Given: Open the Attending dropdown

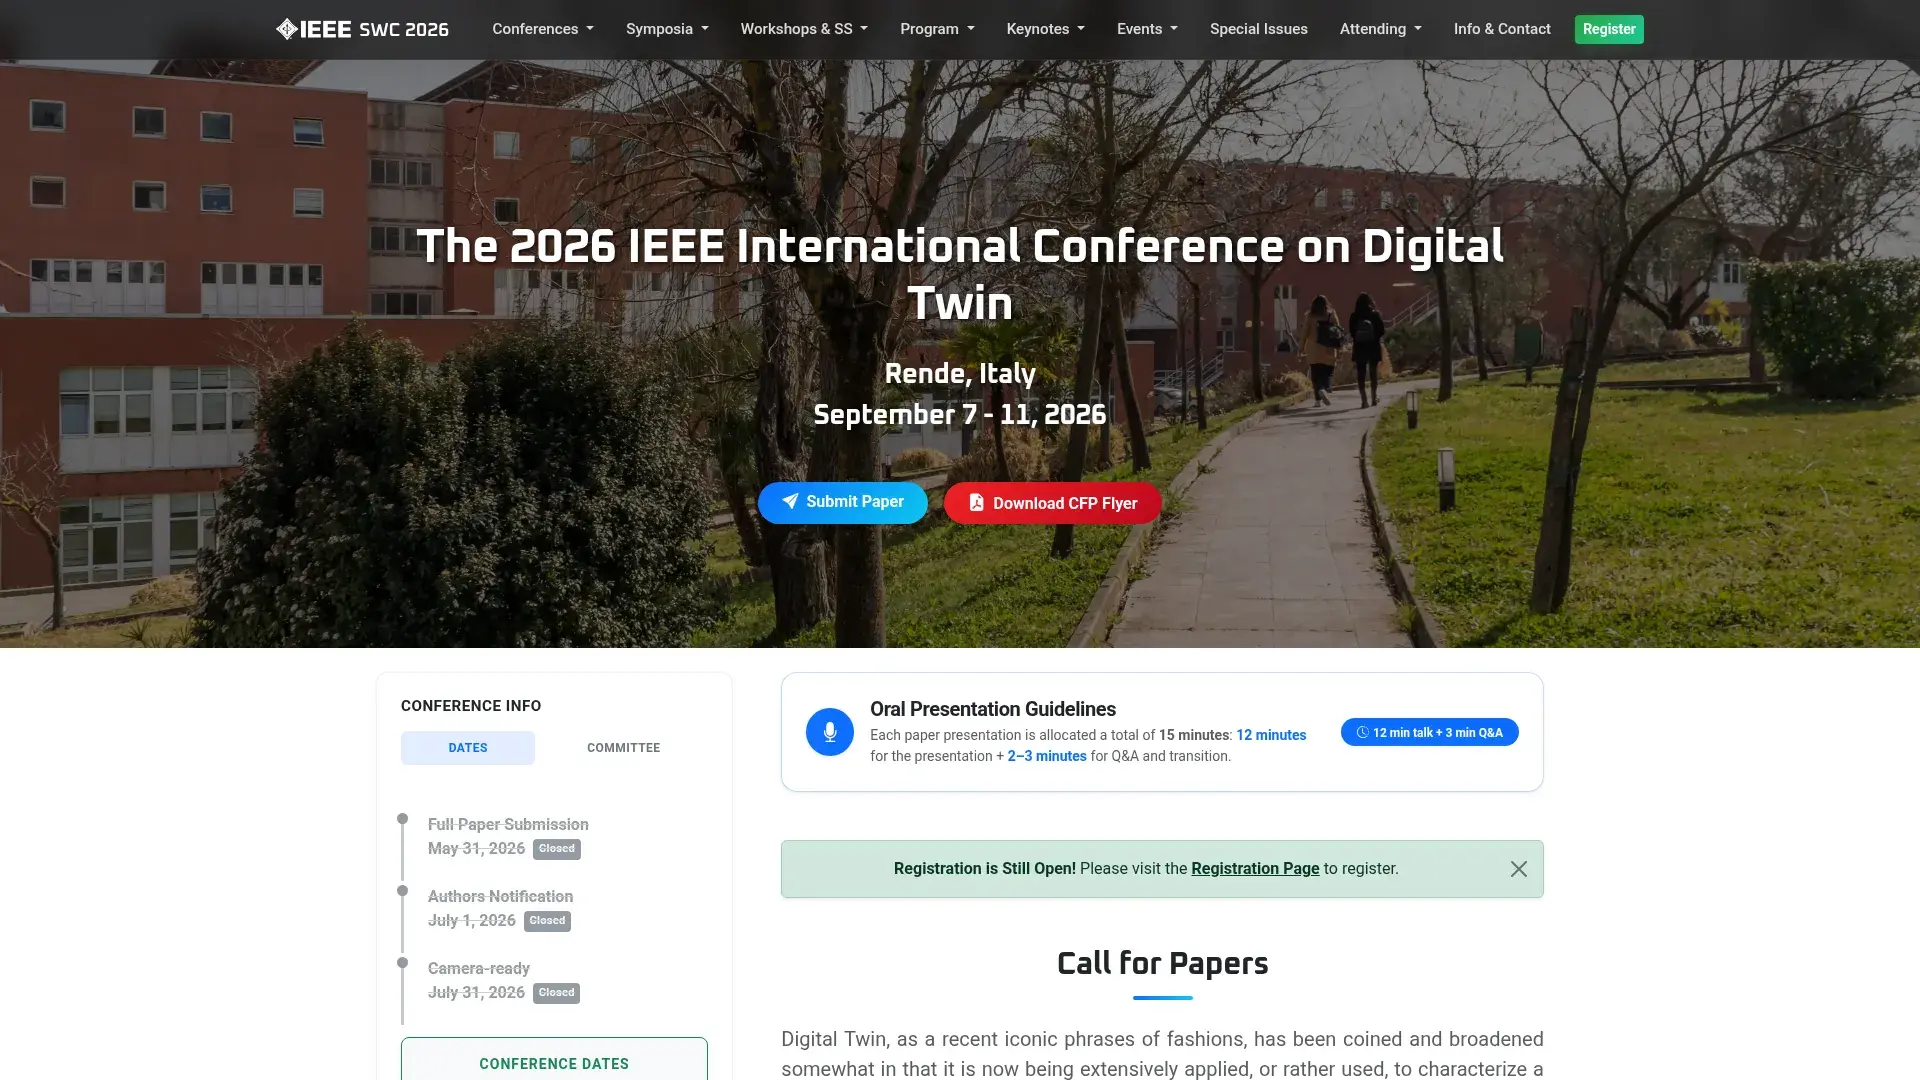Looking at the screenshot, I should coord(1380,29).
